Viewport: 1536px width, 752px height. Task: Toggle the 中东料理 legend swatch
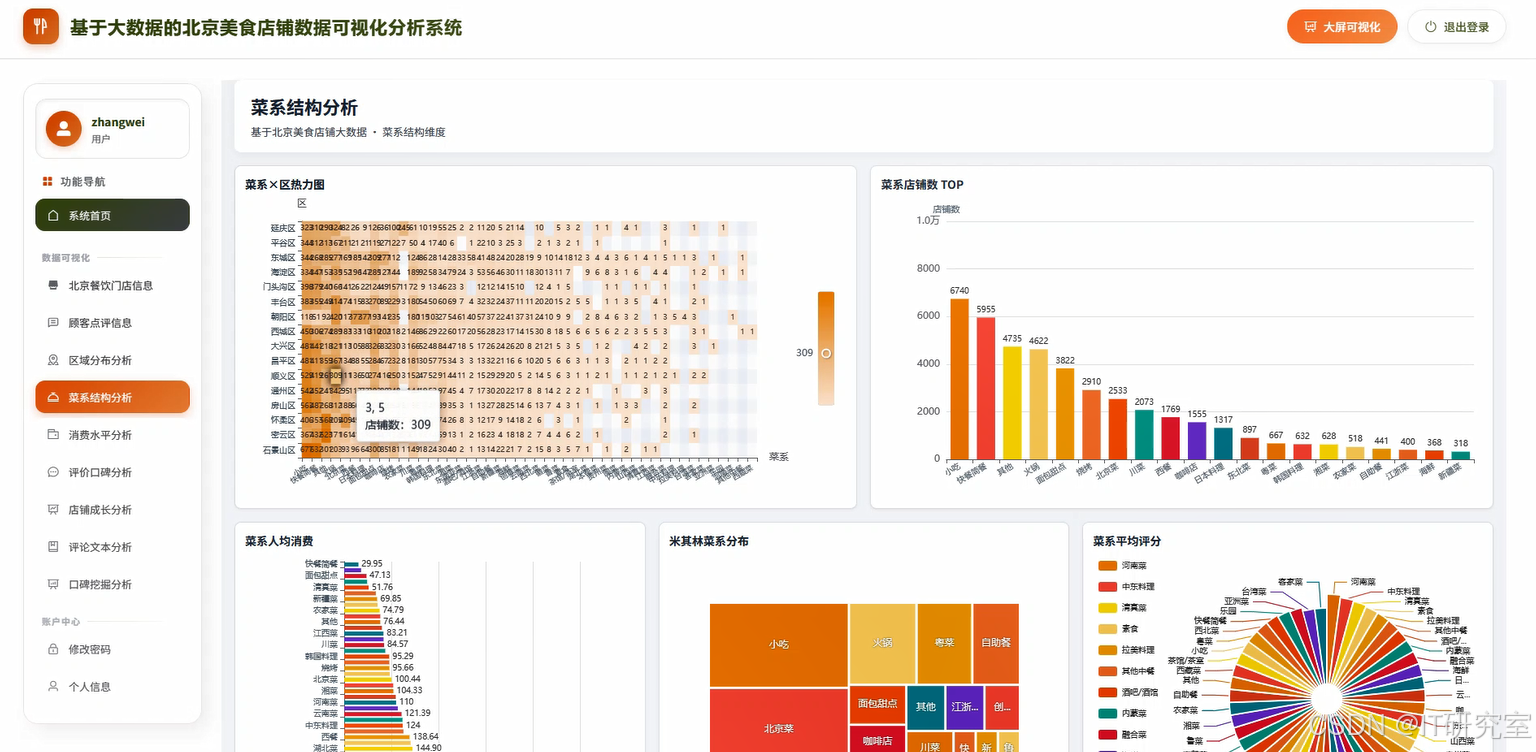(1107, 587)
